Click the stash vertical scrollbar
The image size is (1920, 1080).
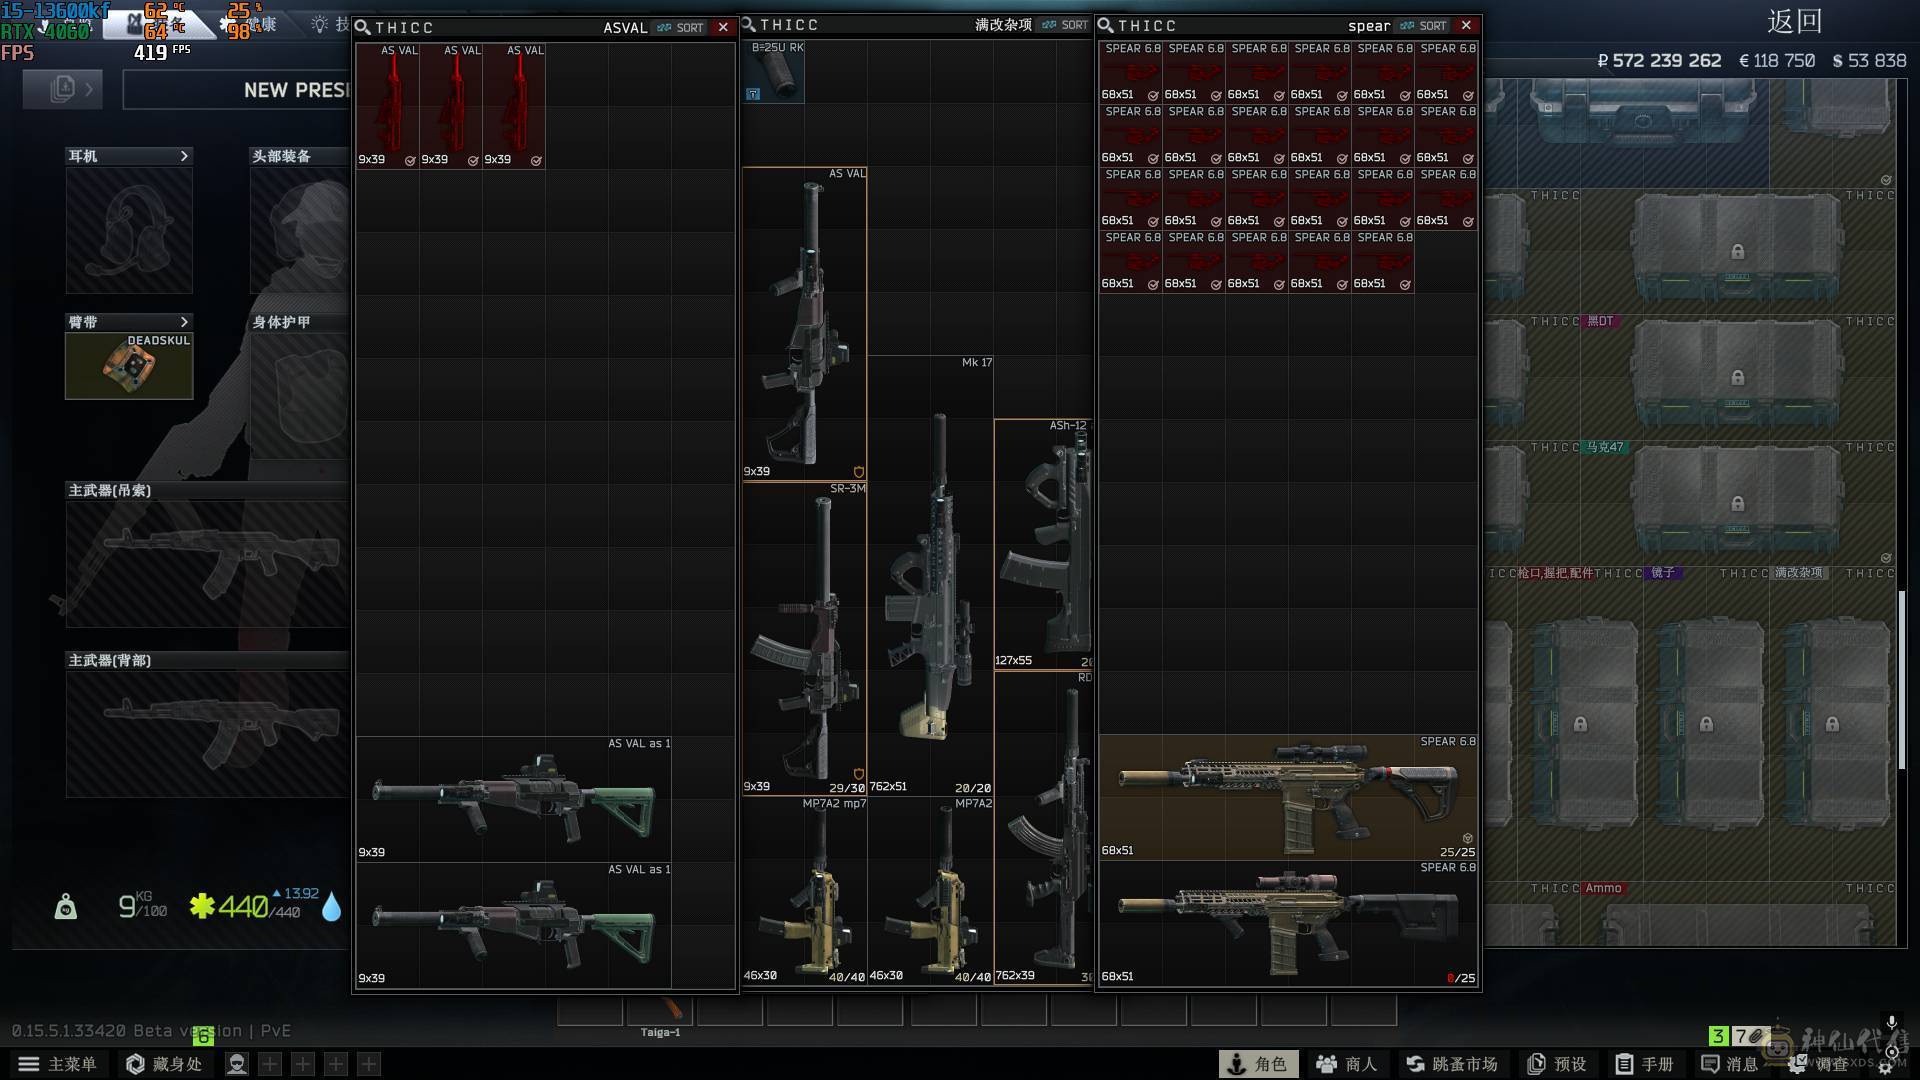tap(1901, 680)
